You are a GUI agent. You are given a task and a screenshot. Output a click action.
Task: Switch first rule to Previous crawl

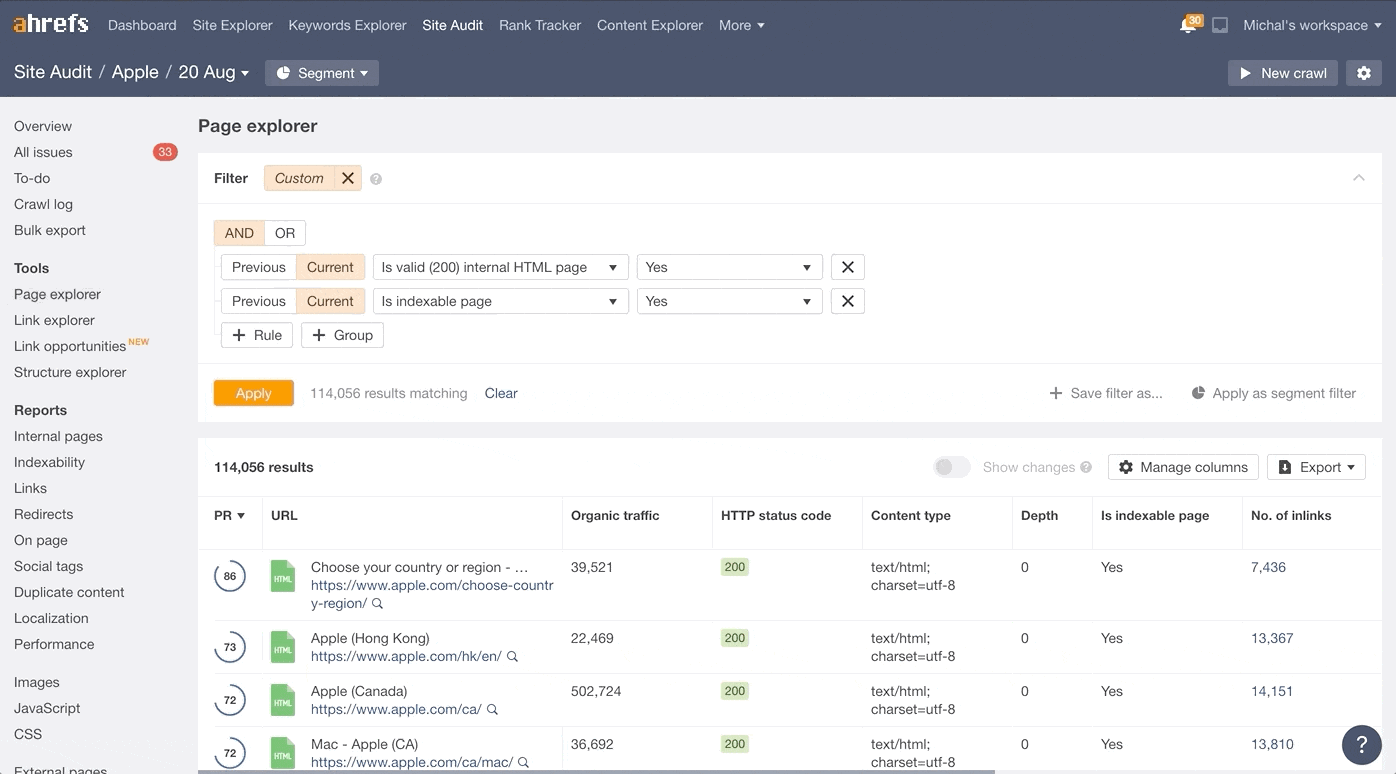pyautogui.click(x=258, y=267)
